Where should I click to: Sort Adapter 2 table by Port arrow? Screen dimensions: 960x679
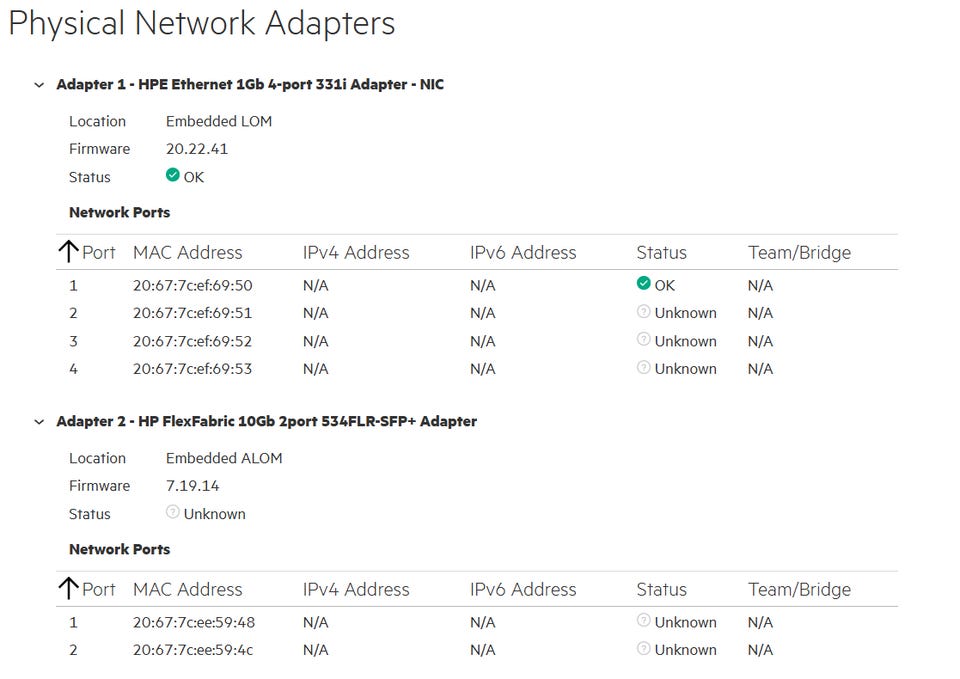(x=69, y=588)
